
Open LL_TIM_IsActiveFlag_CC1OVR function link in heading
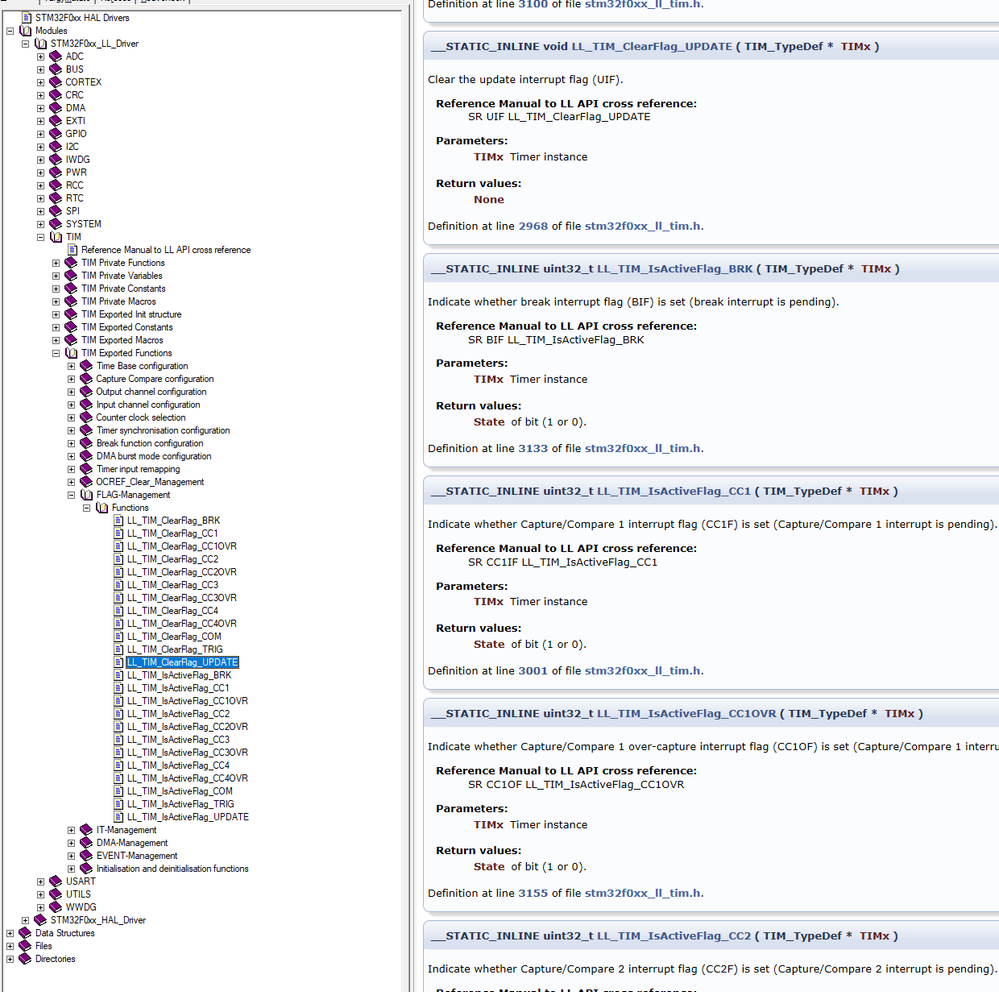point(687,714)
